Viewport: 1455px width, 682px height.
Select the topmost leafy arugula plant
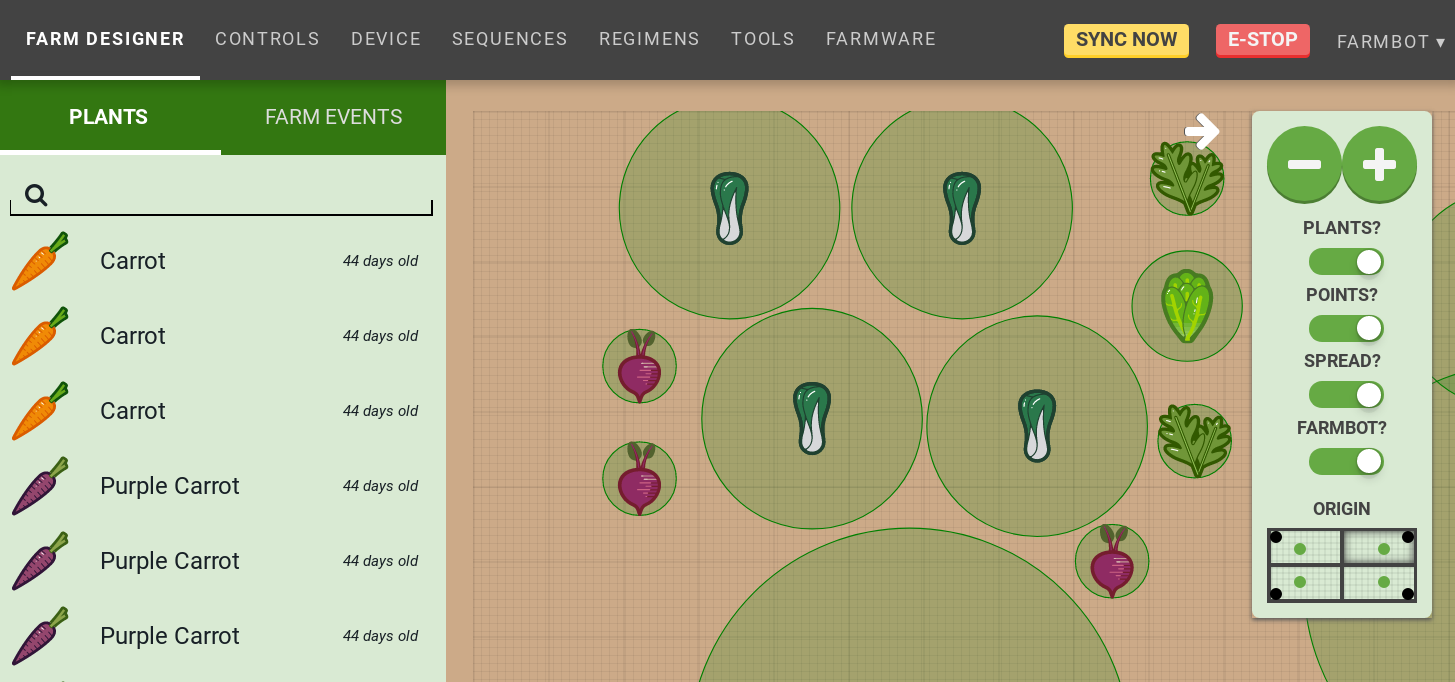coord(1187,178)
